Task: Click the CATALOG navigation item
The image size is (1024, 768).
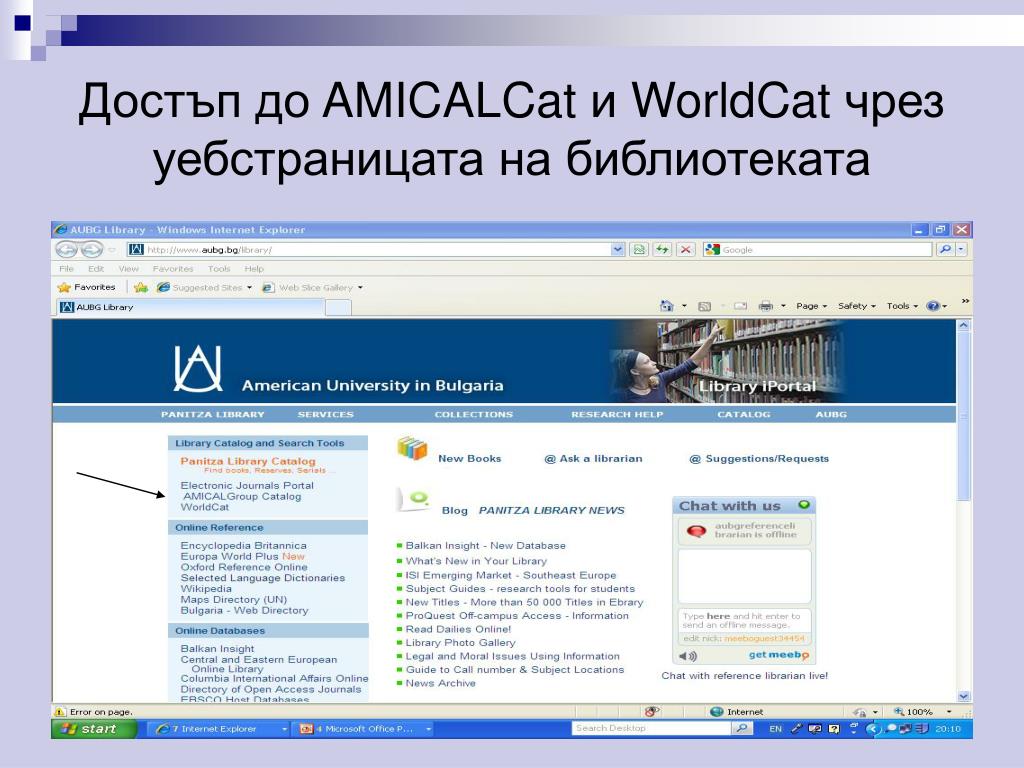Action: tap(743, 414)
